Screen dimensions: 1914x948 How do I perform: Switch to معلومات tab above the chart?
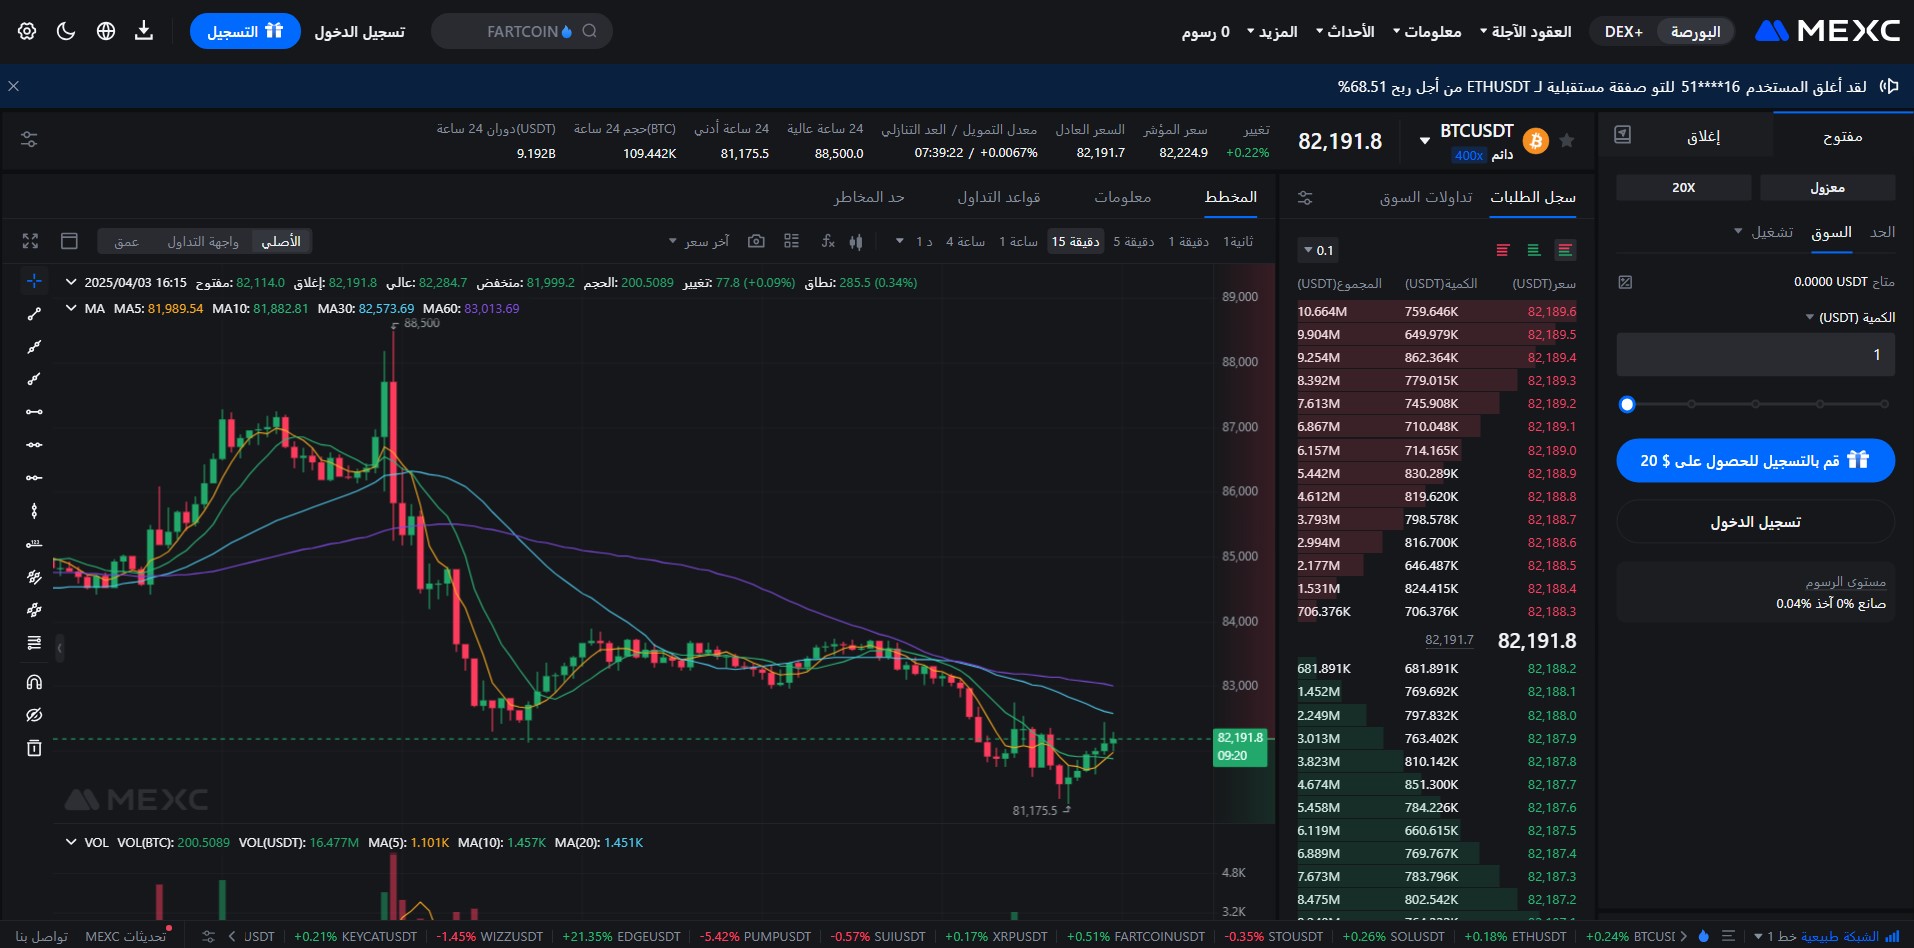(1122, 197)
